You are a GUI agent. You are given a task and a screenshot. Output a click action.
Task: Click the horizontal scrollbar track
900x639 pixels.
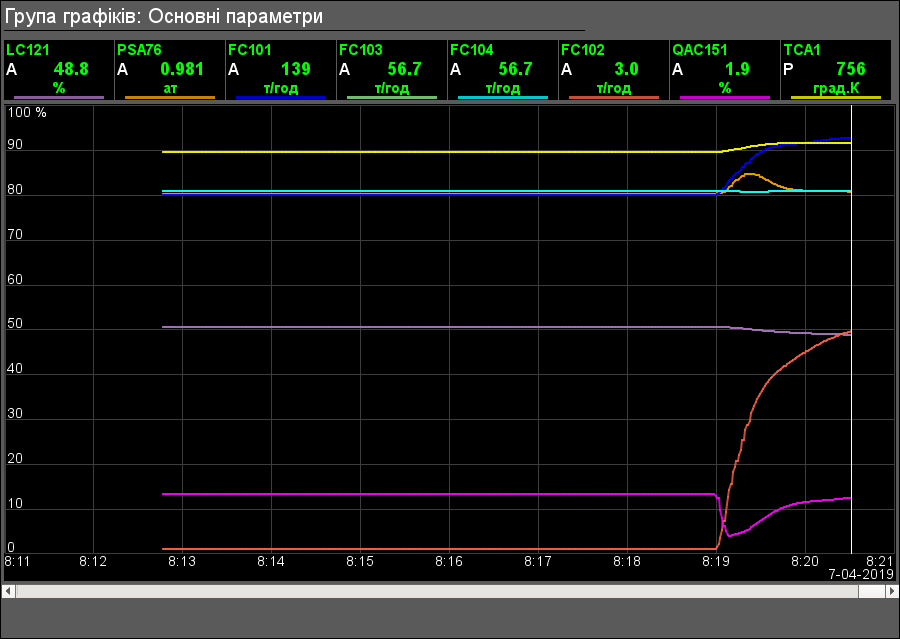450,591
